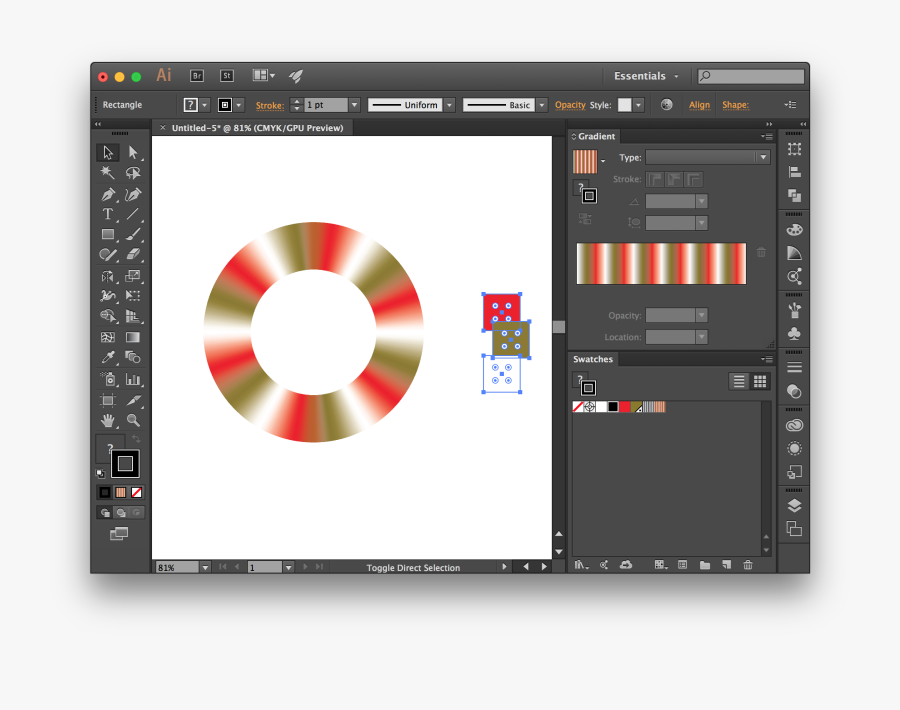This screenshot has width=900, height=710.
Task: Select the Eraser tool
Action: point(133,255)
